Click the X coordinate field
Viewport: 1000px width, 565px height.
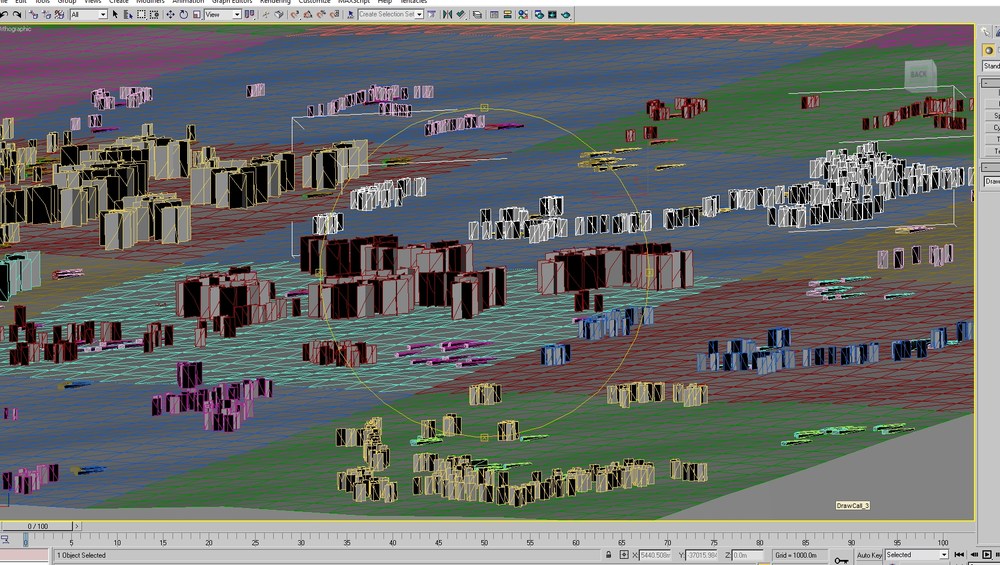click(654, 555)
